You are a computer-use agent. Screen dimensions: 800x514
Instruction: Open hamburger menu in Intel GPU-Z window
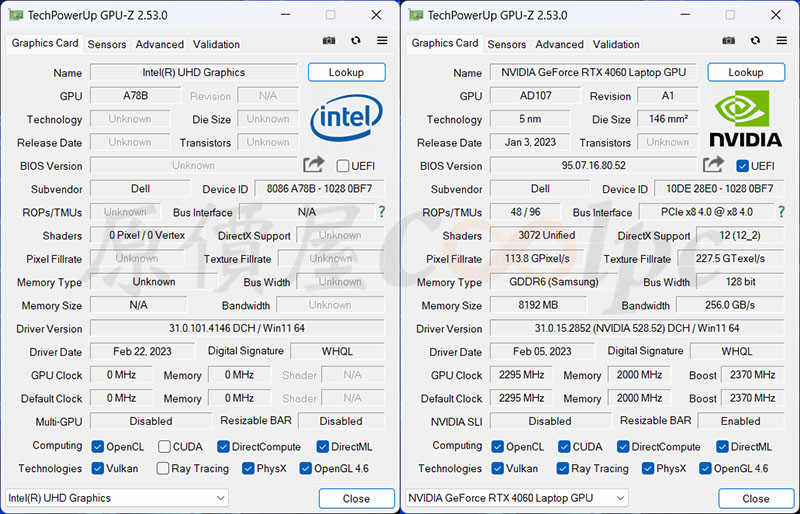[x=382, y=40]
